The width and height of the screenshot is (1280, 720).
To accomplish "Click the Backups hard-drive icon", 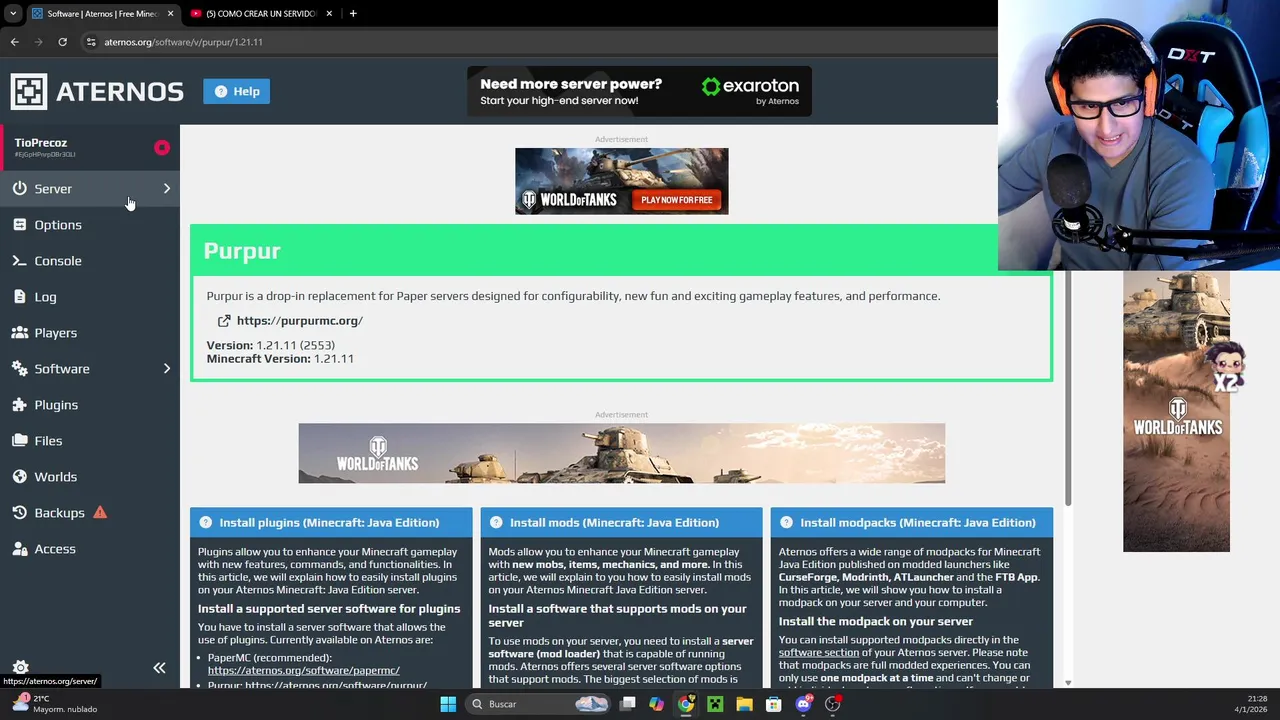I will (x=20, y=512).
